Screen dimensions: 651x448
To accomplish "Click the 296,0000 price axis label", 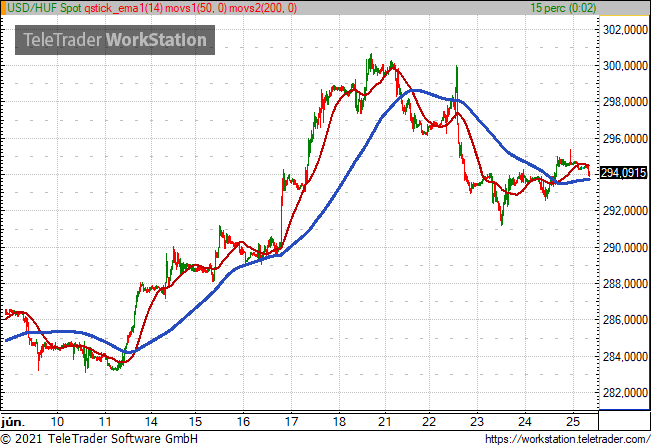I will (x=625, y=138).
